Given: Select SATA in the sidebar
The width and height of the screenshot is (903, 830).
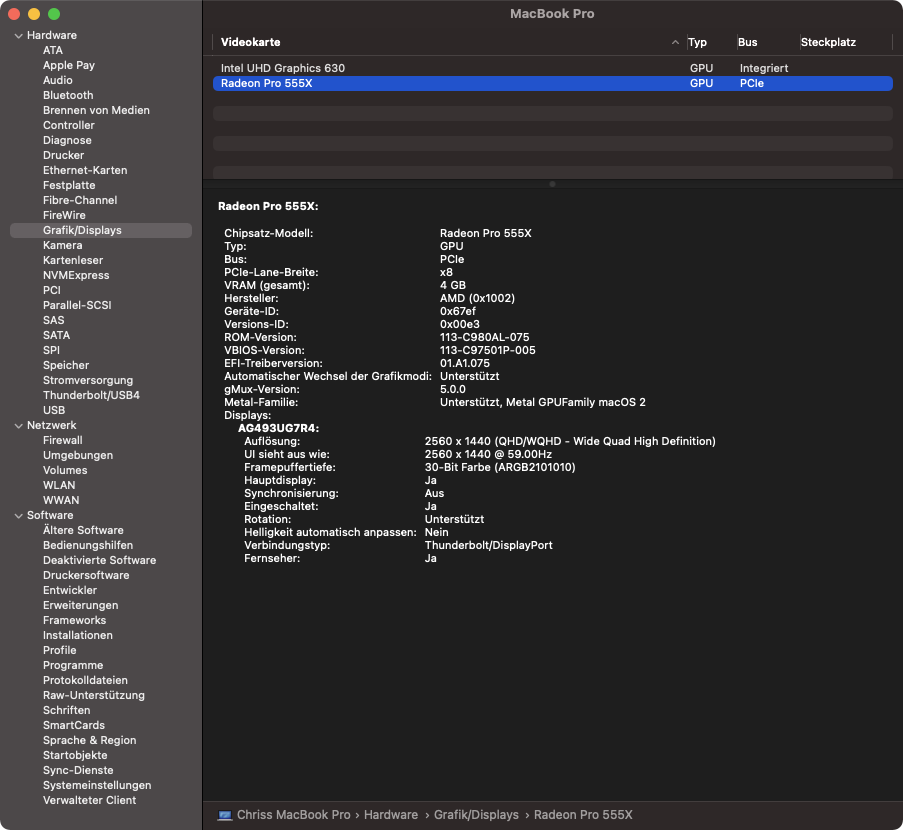Looking at the screenshot, I should coord(56,335).
